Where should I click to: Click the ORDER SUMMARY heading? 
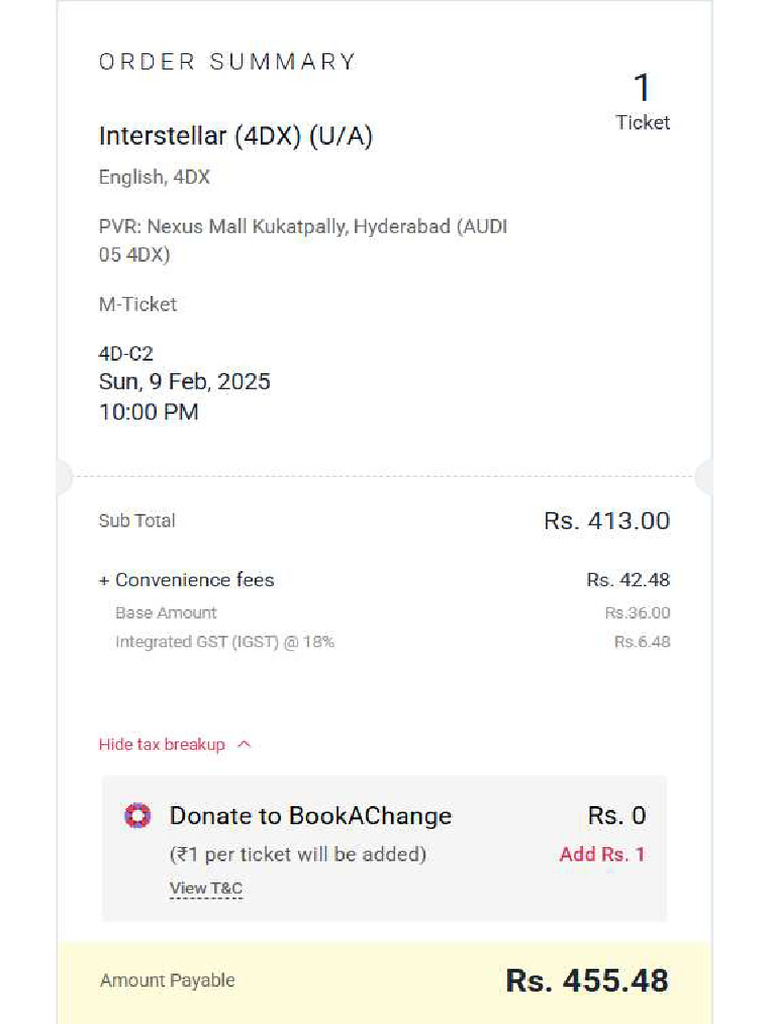227,62
